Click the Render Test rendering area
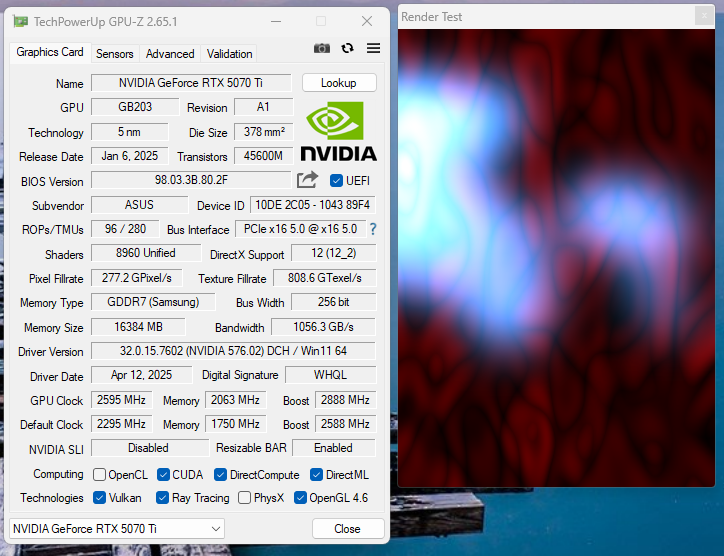The width and height of the screenshot is (724, 556). click(x=556, y=258)
